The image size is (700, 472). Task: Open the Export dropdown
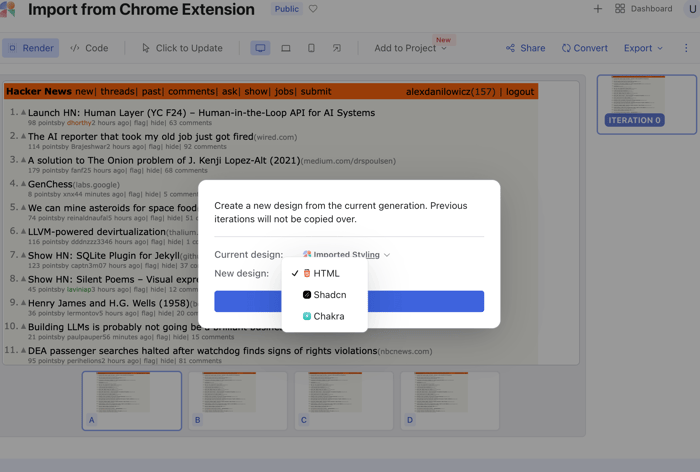click(x=643, y=48)
